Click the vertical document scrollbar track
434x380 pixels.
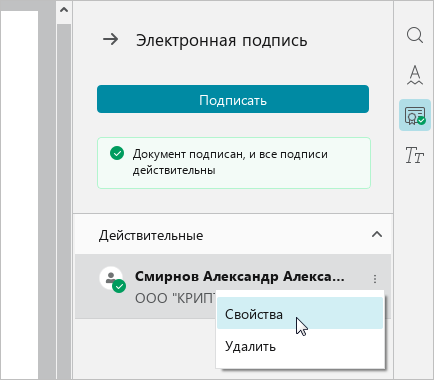point(64,200)
